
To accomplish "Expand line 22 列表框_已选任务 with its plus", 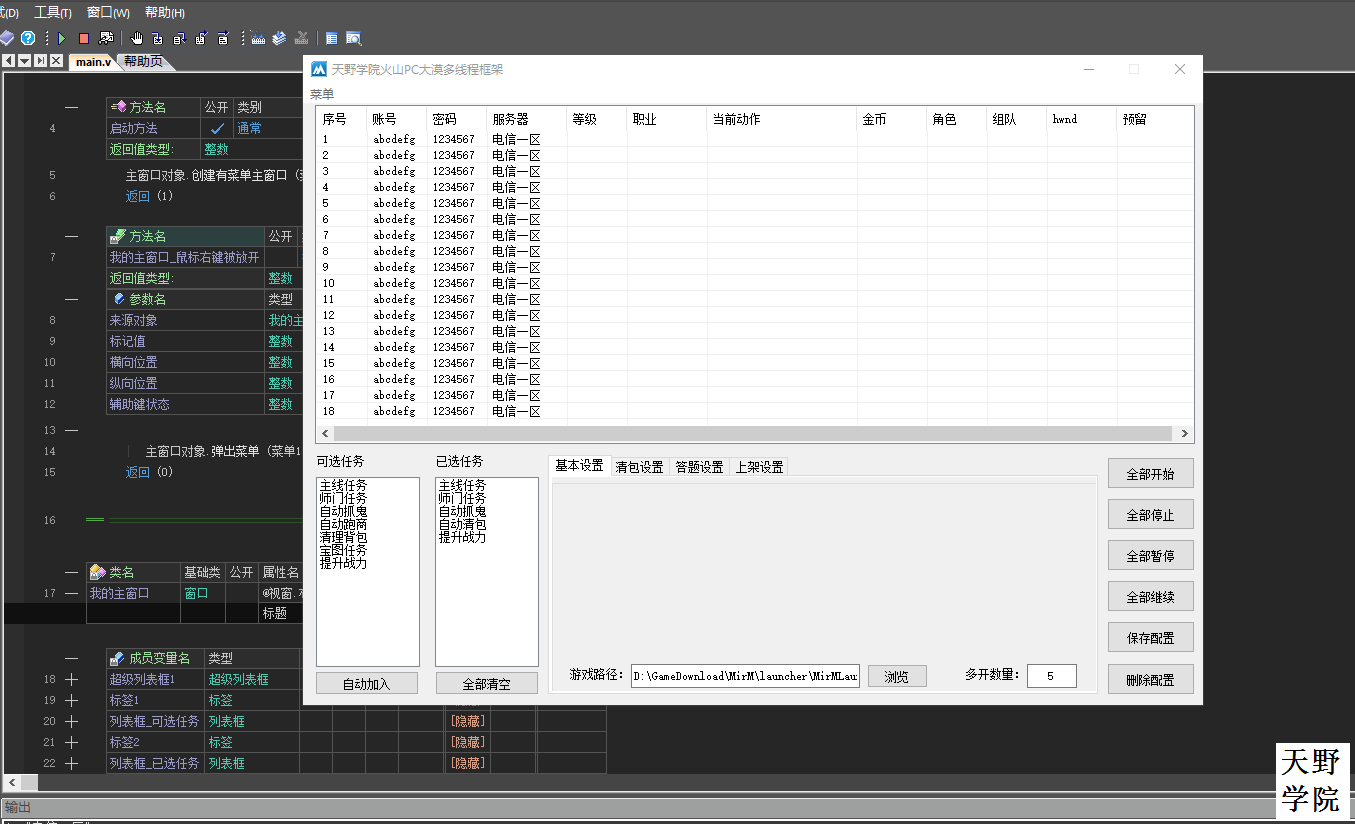I will (71, 763).
